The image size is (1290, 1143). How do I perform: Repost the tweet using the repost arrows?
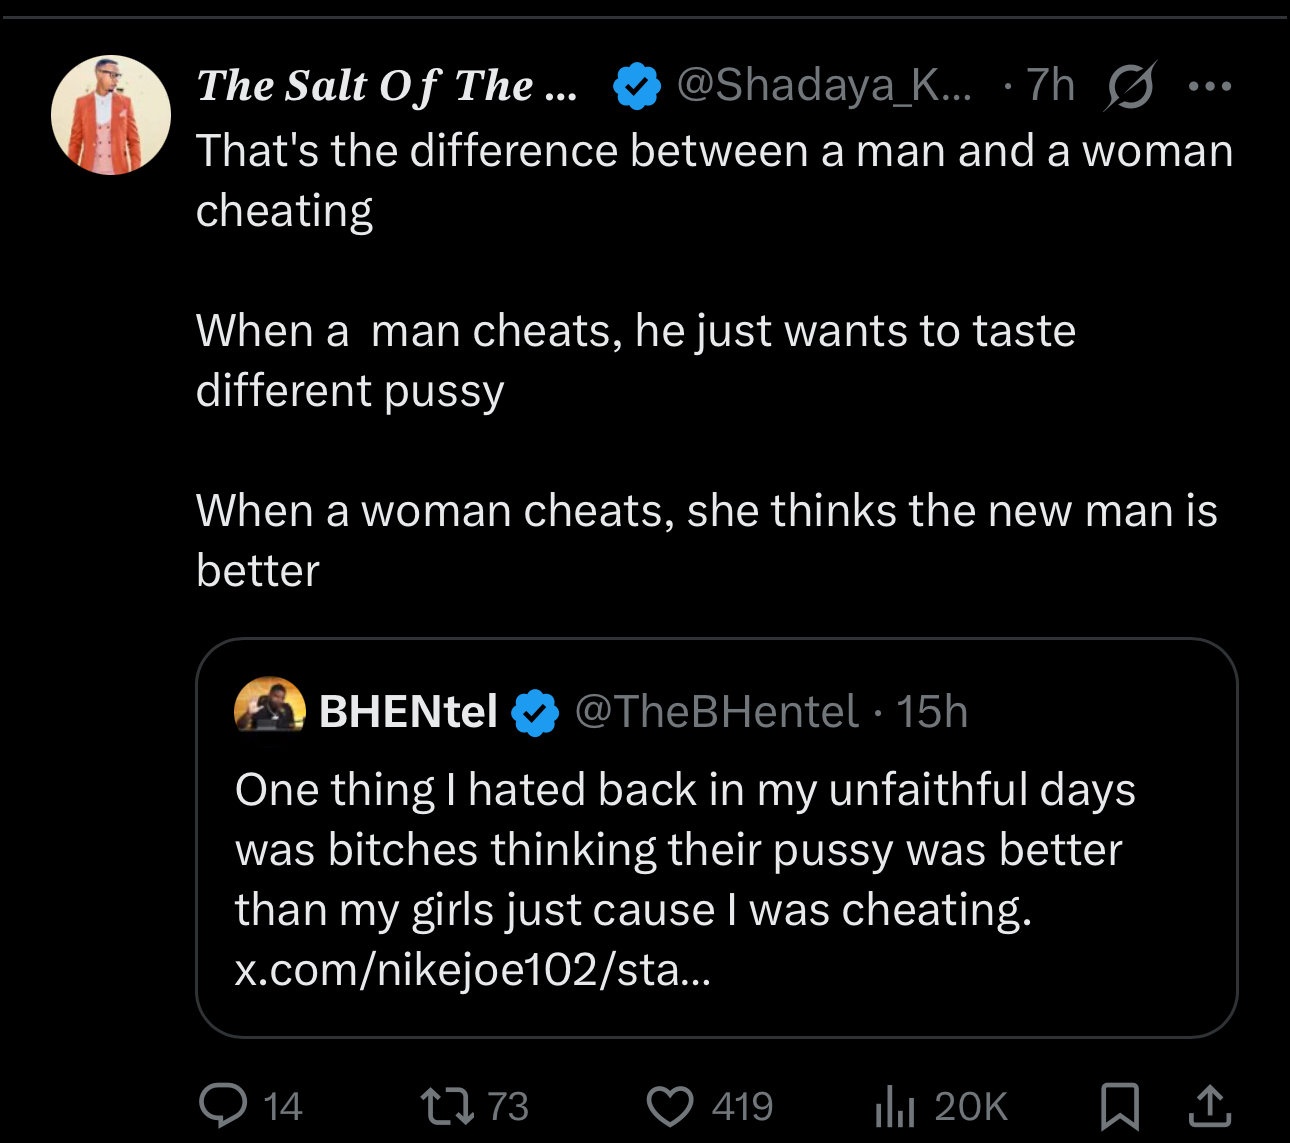(x=447, y=1106)
